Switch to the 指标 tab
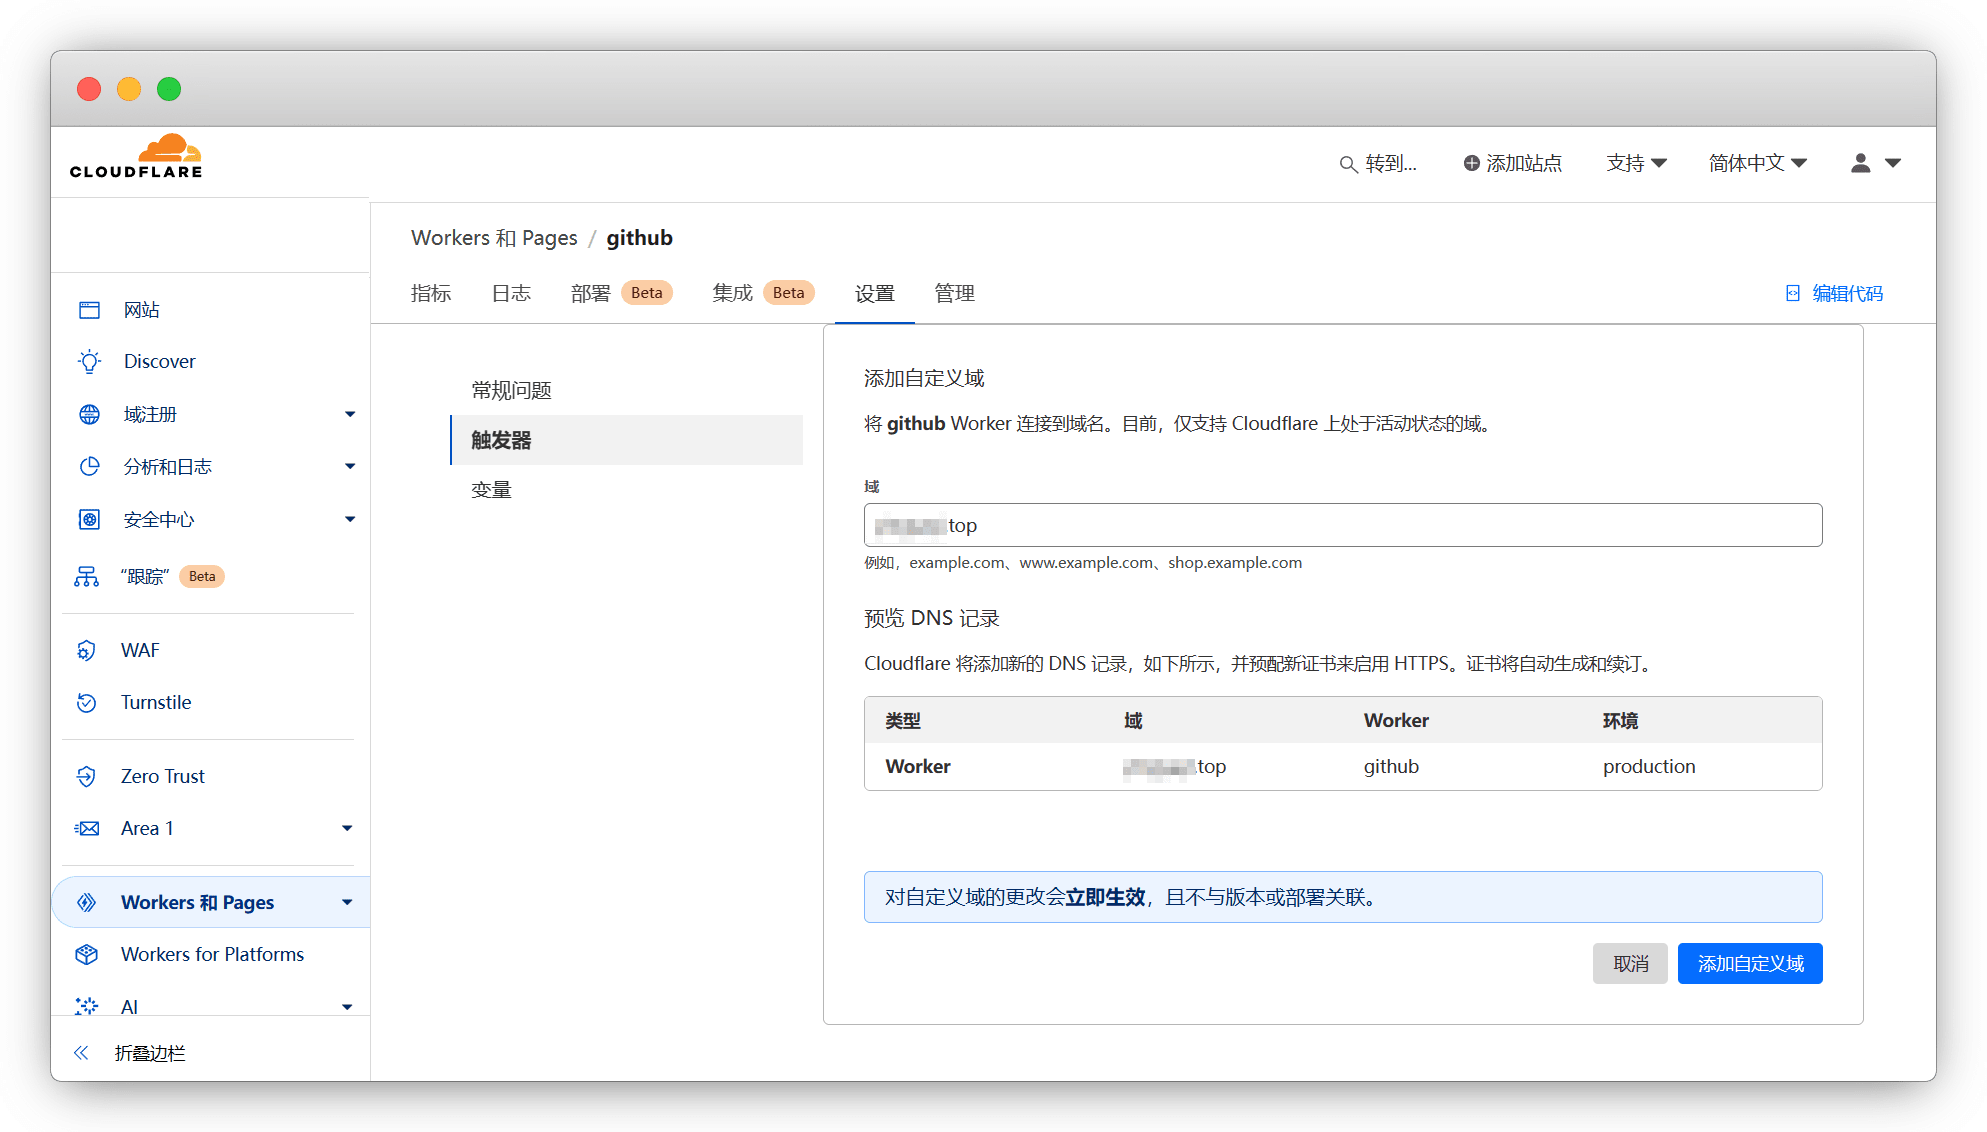1987x1132 pixels. coord(431,293)
